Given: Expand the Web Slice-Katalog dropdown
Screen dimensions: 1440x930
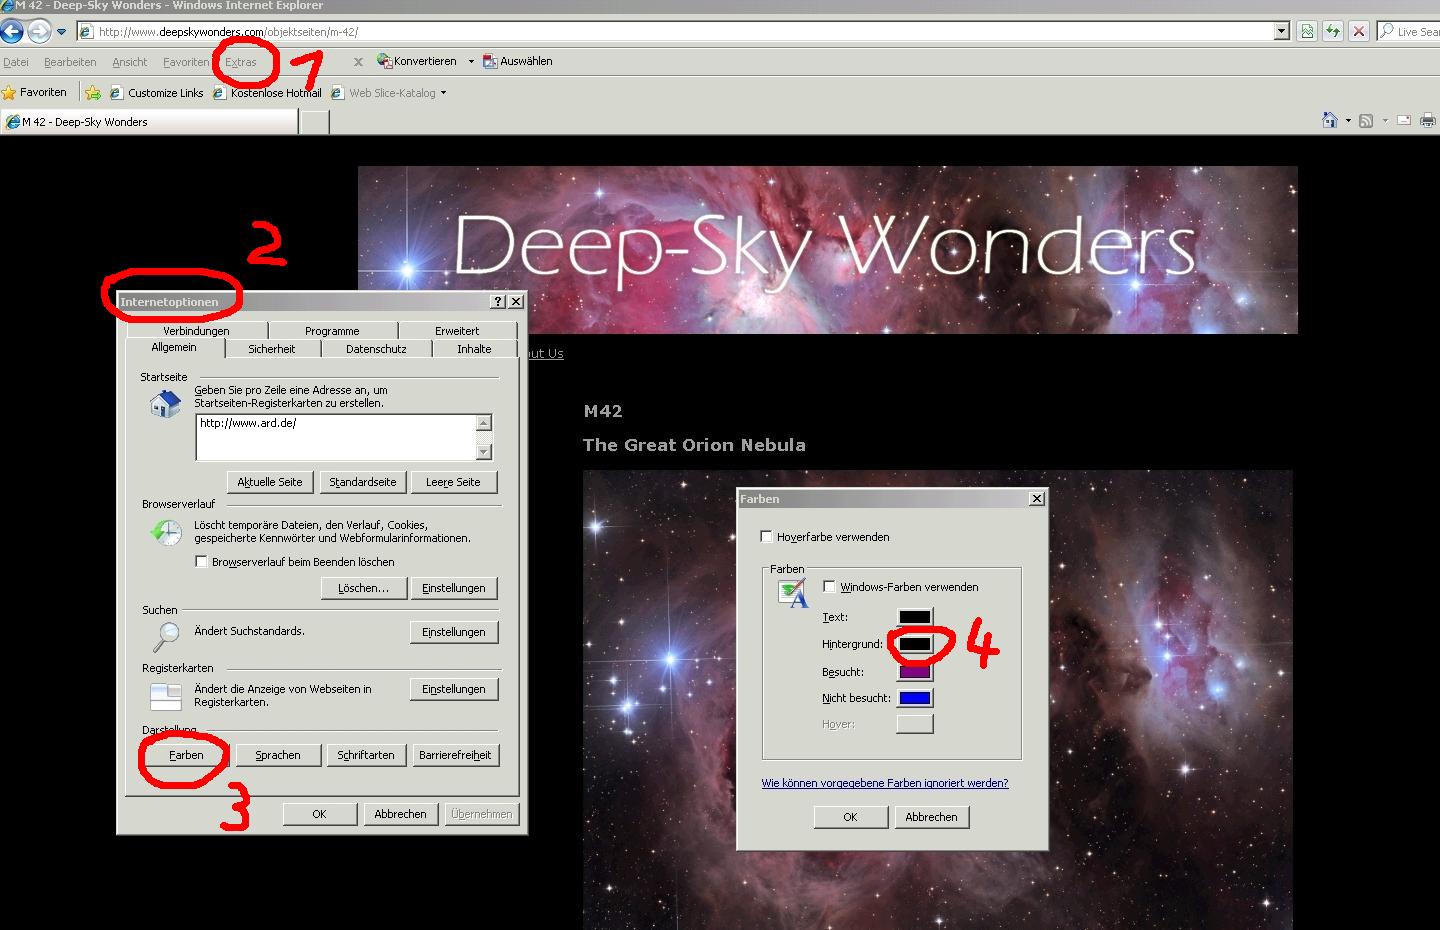Looking at the screenshot, I should click(x=443, y=93).
